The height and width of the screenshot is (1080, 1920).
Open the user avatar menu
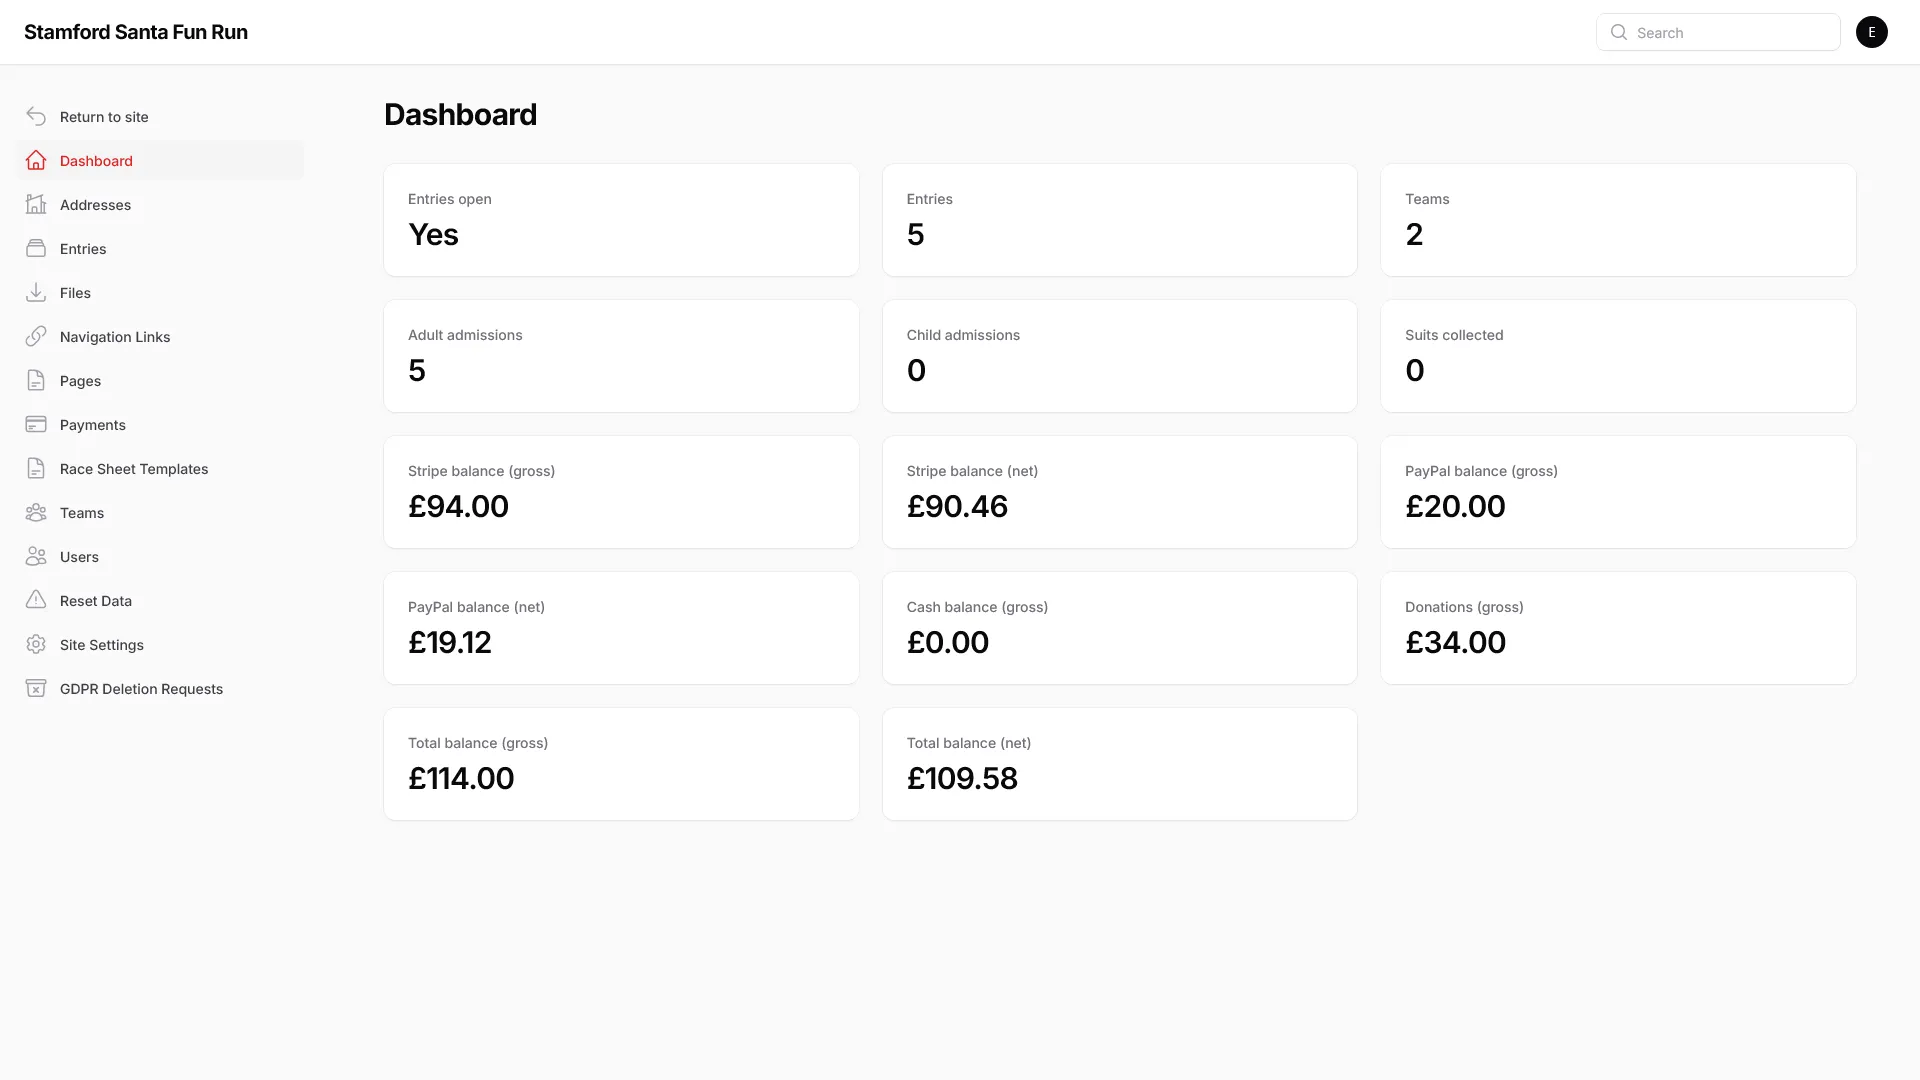[1871, 32]
